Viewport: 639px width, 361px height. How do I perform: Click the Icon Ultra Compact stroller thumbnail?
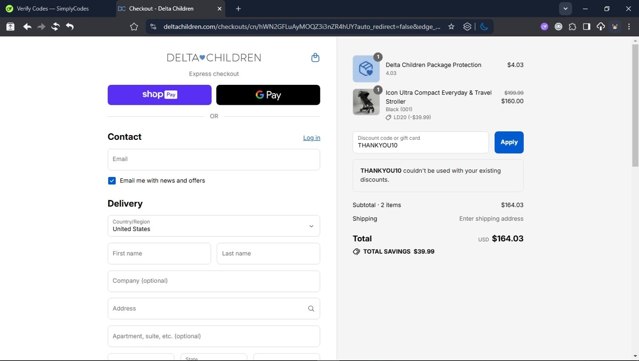[x=366, y=102]
